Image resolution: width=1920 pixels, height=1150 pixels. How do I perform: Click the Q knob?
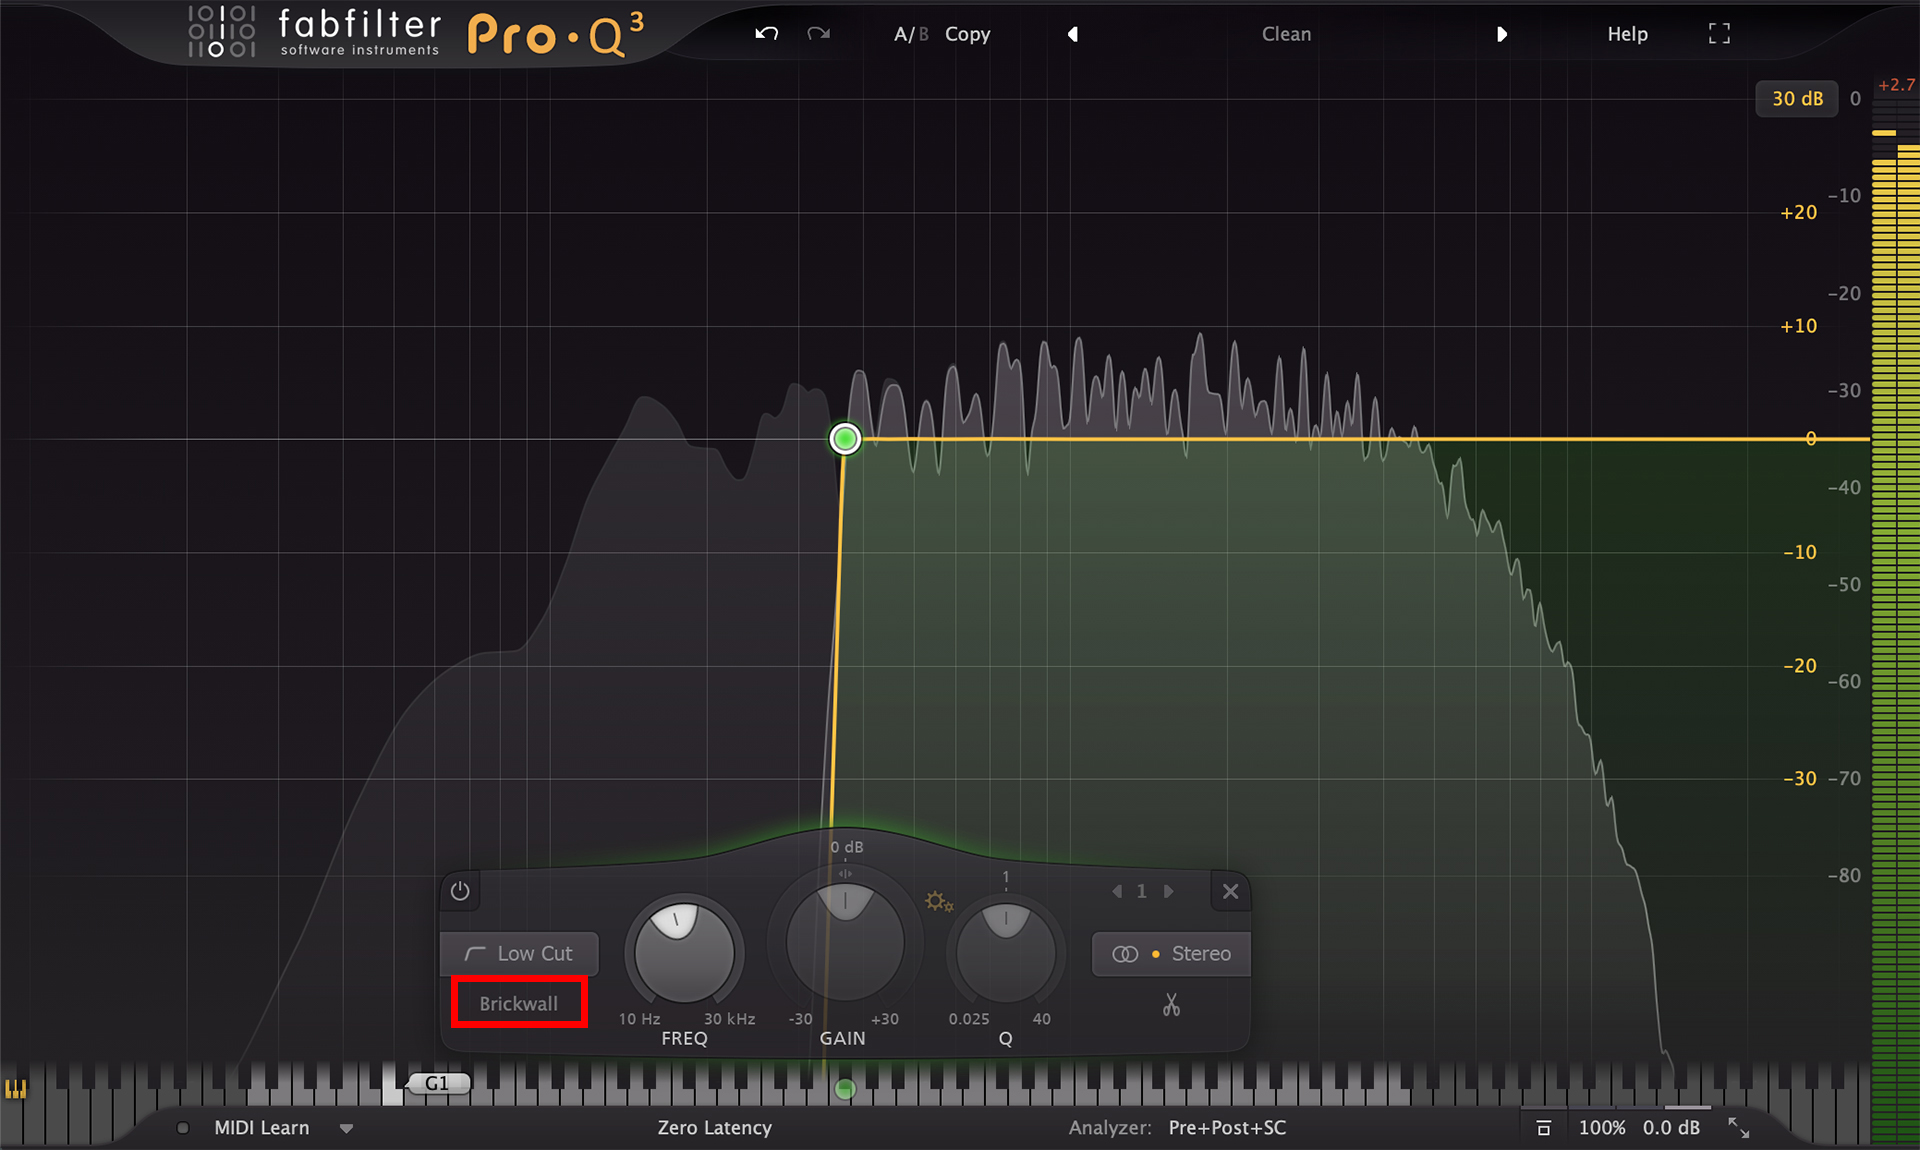coord(1005,953)
